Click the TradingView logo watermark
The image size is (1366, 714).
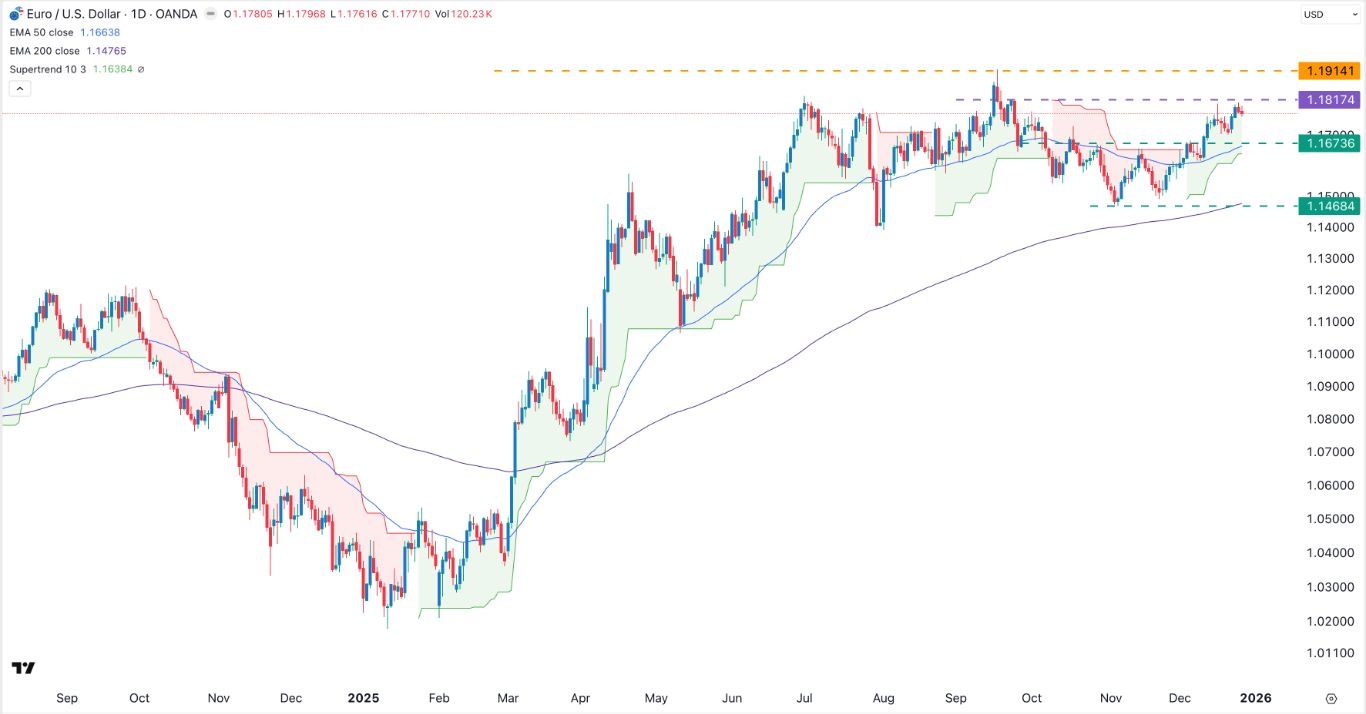[23, 668]
